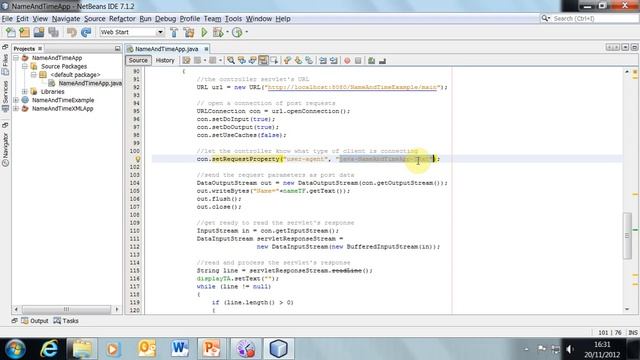Expand the NameAndTimeExample project
Screen dimensions: 640x360
(16, 100)
